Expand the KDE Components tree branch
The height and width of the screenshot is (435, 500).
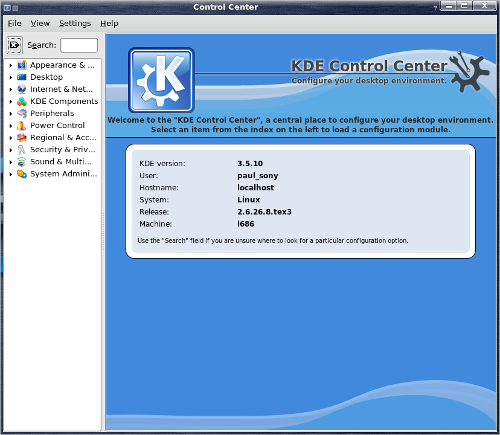pos(11,101)
